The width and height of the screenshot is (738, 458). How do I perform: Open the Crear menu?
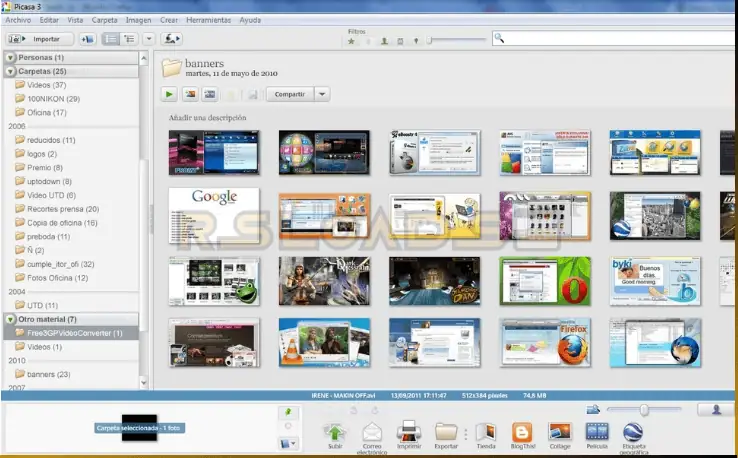[168, 20]
